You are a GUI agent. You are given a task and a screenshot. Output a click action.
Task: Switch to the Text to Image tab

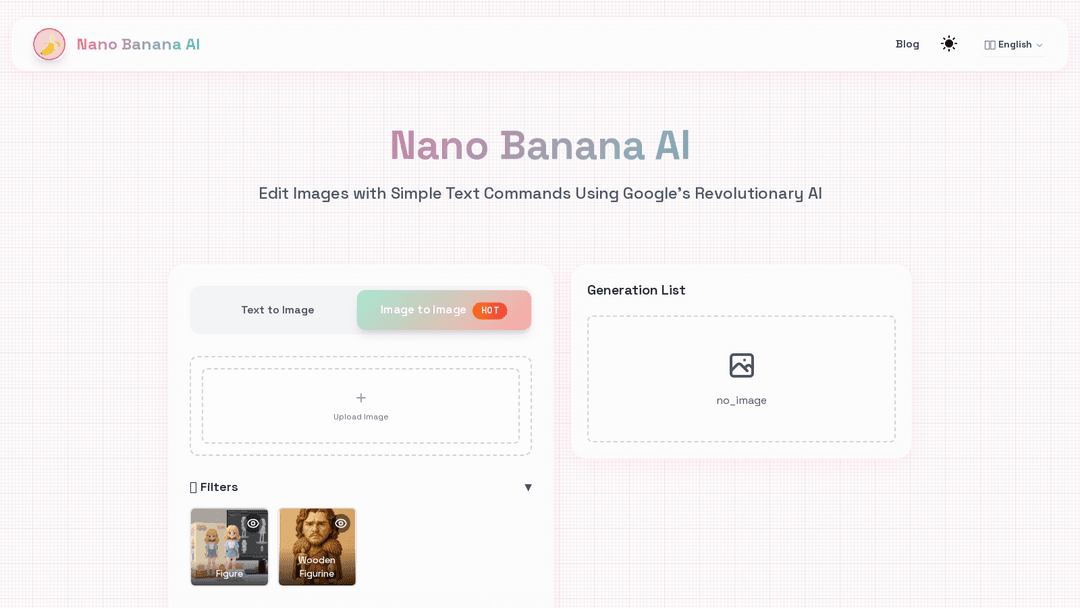click(278, 310)
